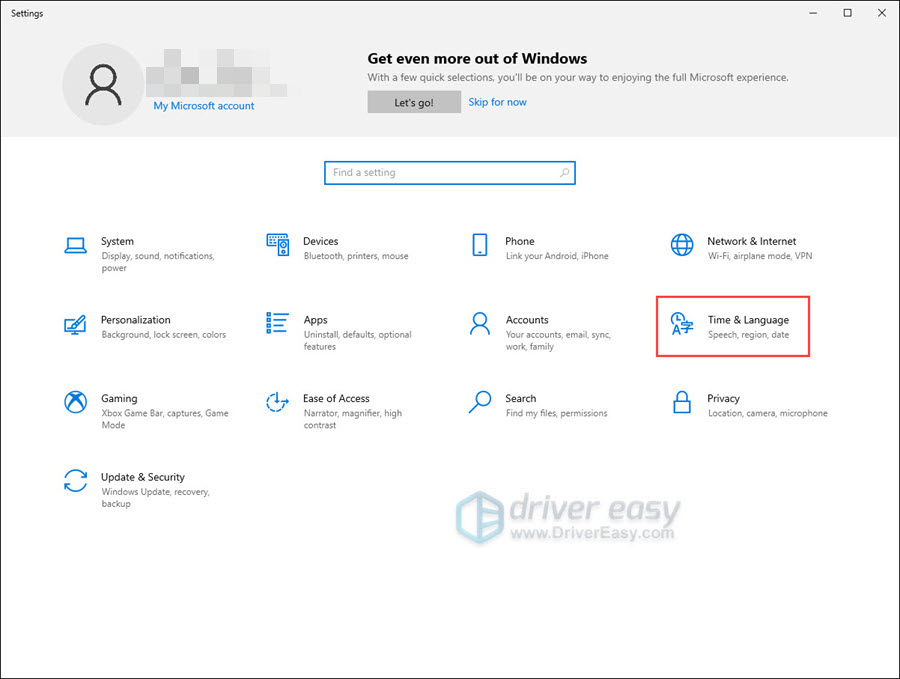900x679 pixels.
Task: Select the Accounts person icon
Action: click(479, 325)
